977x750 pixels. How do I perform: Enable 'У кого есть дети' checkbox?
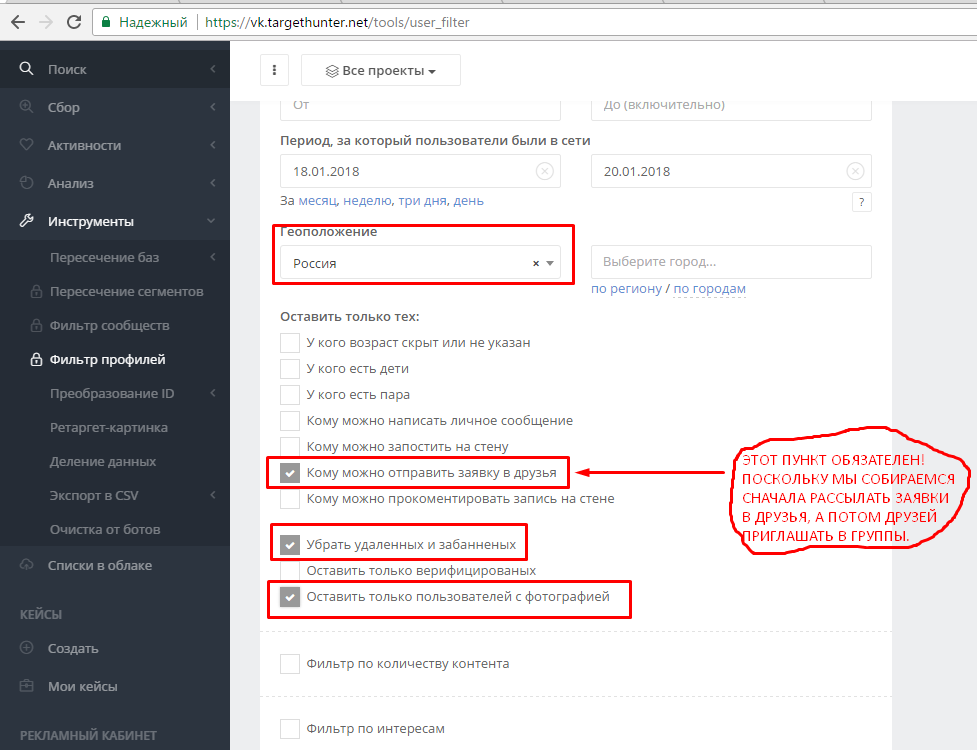[x=290, y=369]
